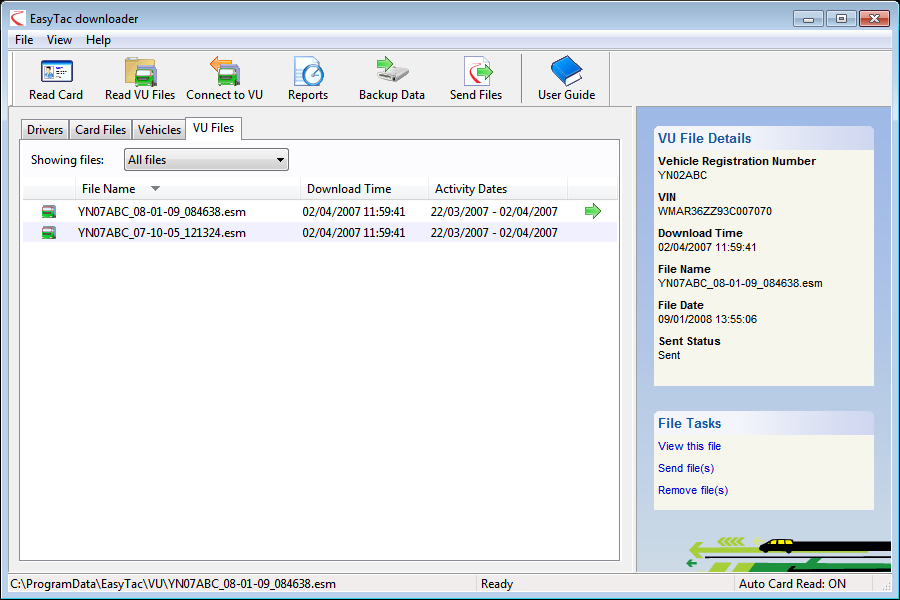
Task: Click status bar file path text
Action: (x=173, y=584)
